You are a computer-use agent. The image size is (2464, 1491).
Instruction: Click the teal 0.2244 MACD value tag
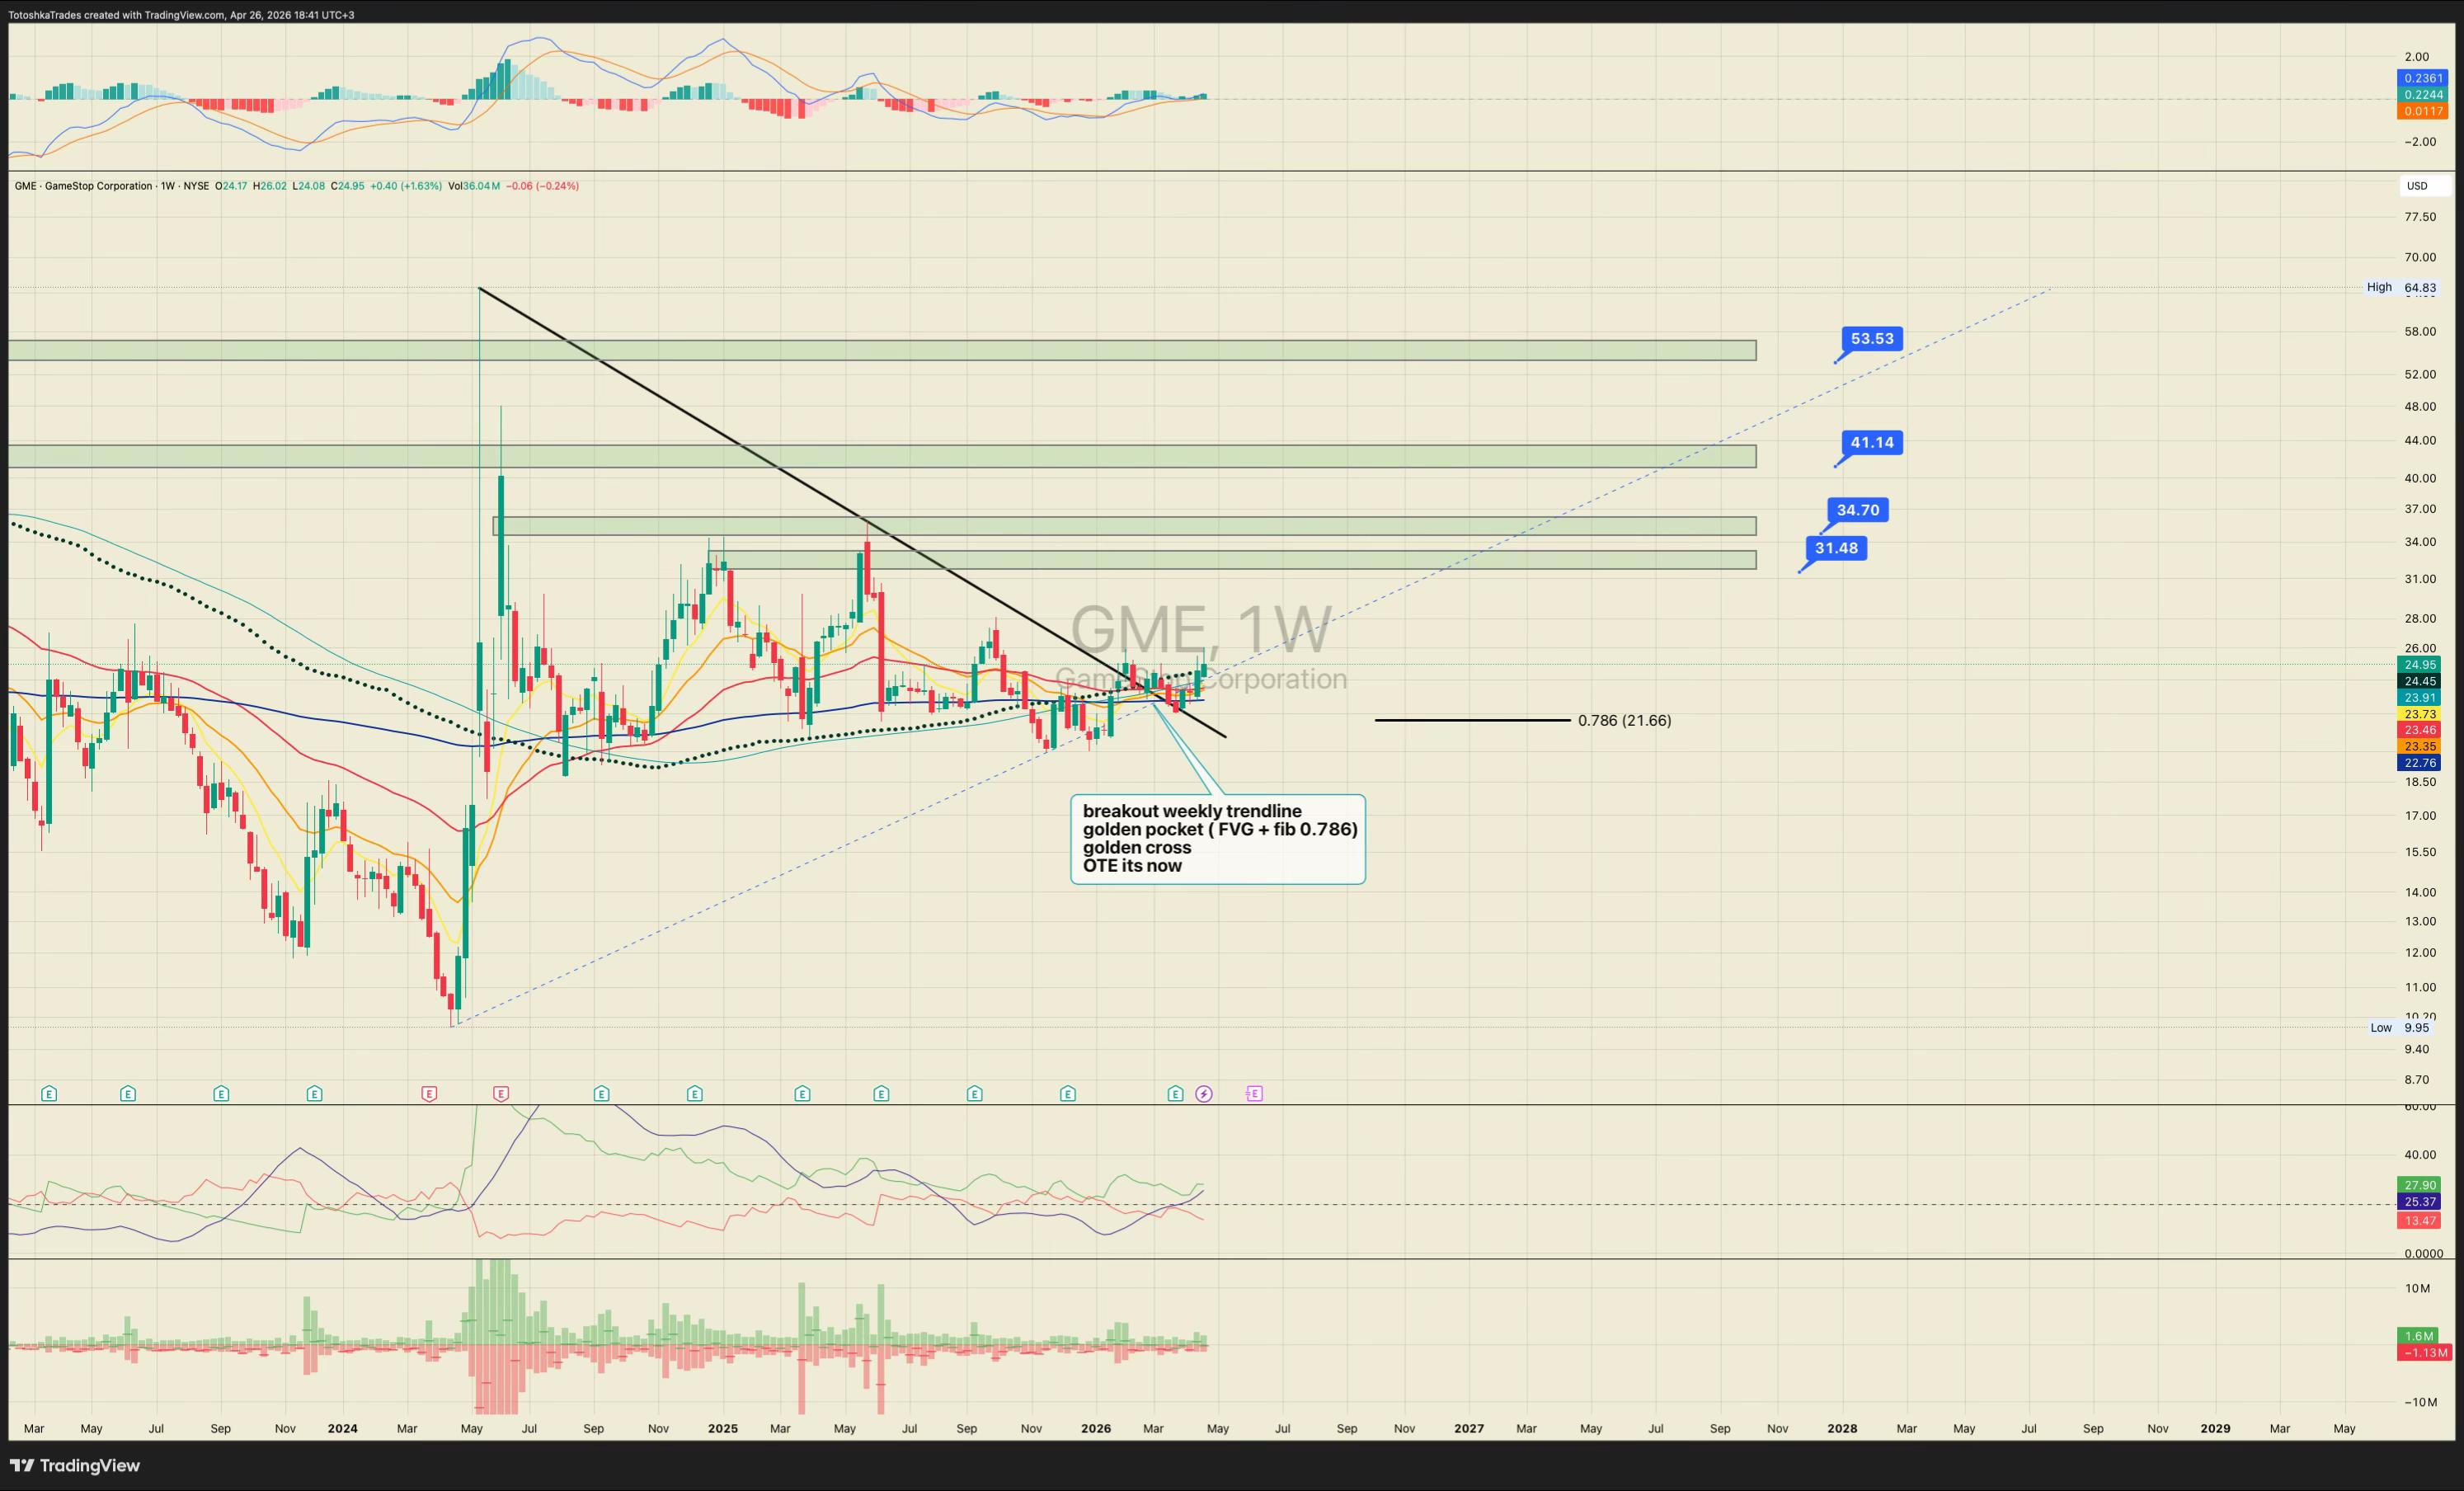tap(2422, 95)
